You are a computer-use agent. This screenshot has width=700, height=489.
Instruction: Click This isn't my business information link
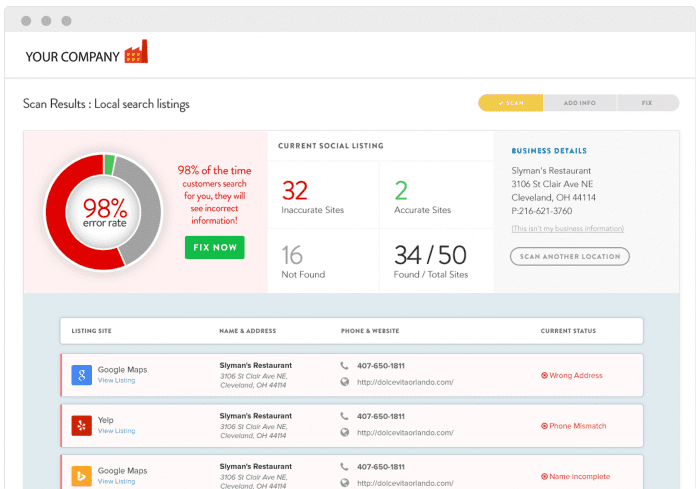(567, 228)
